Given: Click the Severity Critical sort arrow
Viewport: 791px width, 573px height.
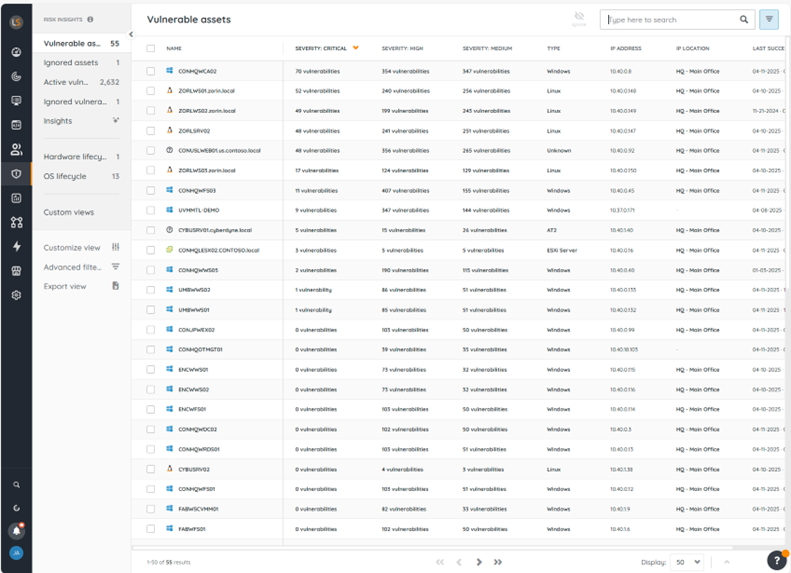Looking at the screenshot, I should [x=356, y=48].
